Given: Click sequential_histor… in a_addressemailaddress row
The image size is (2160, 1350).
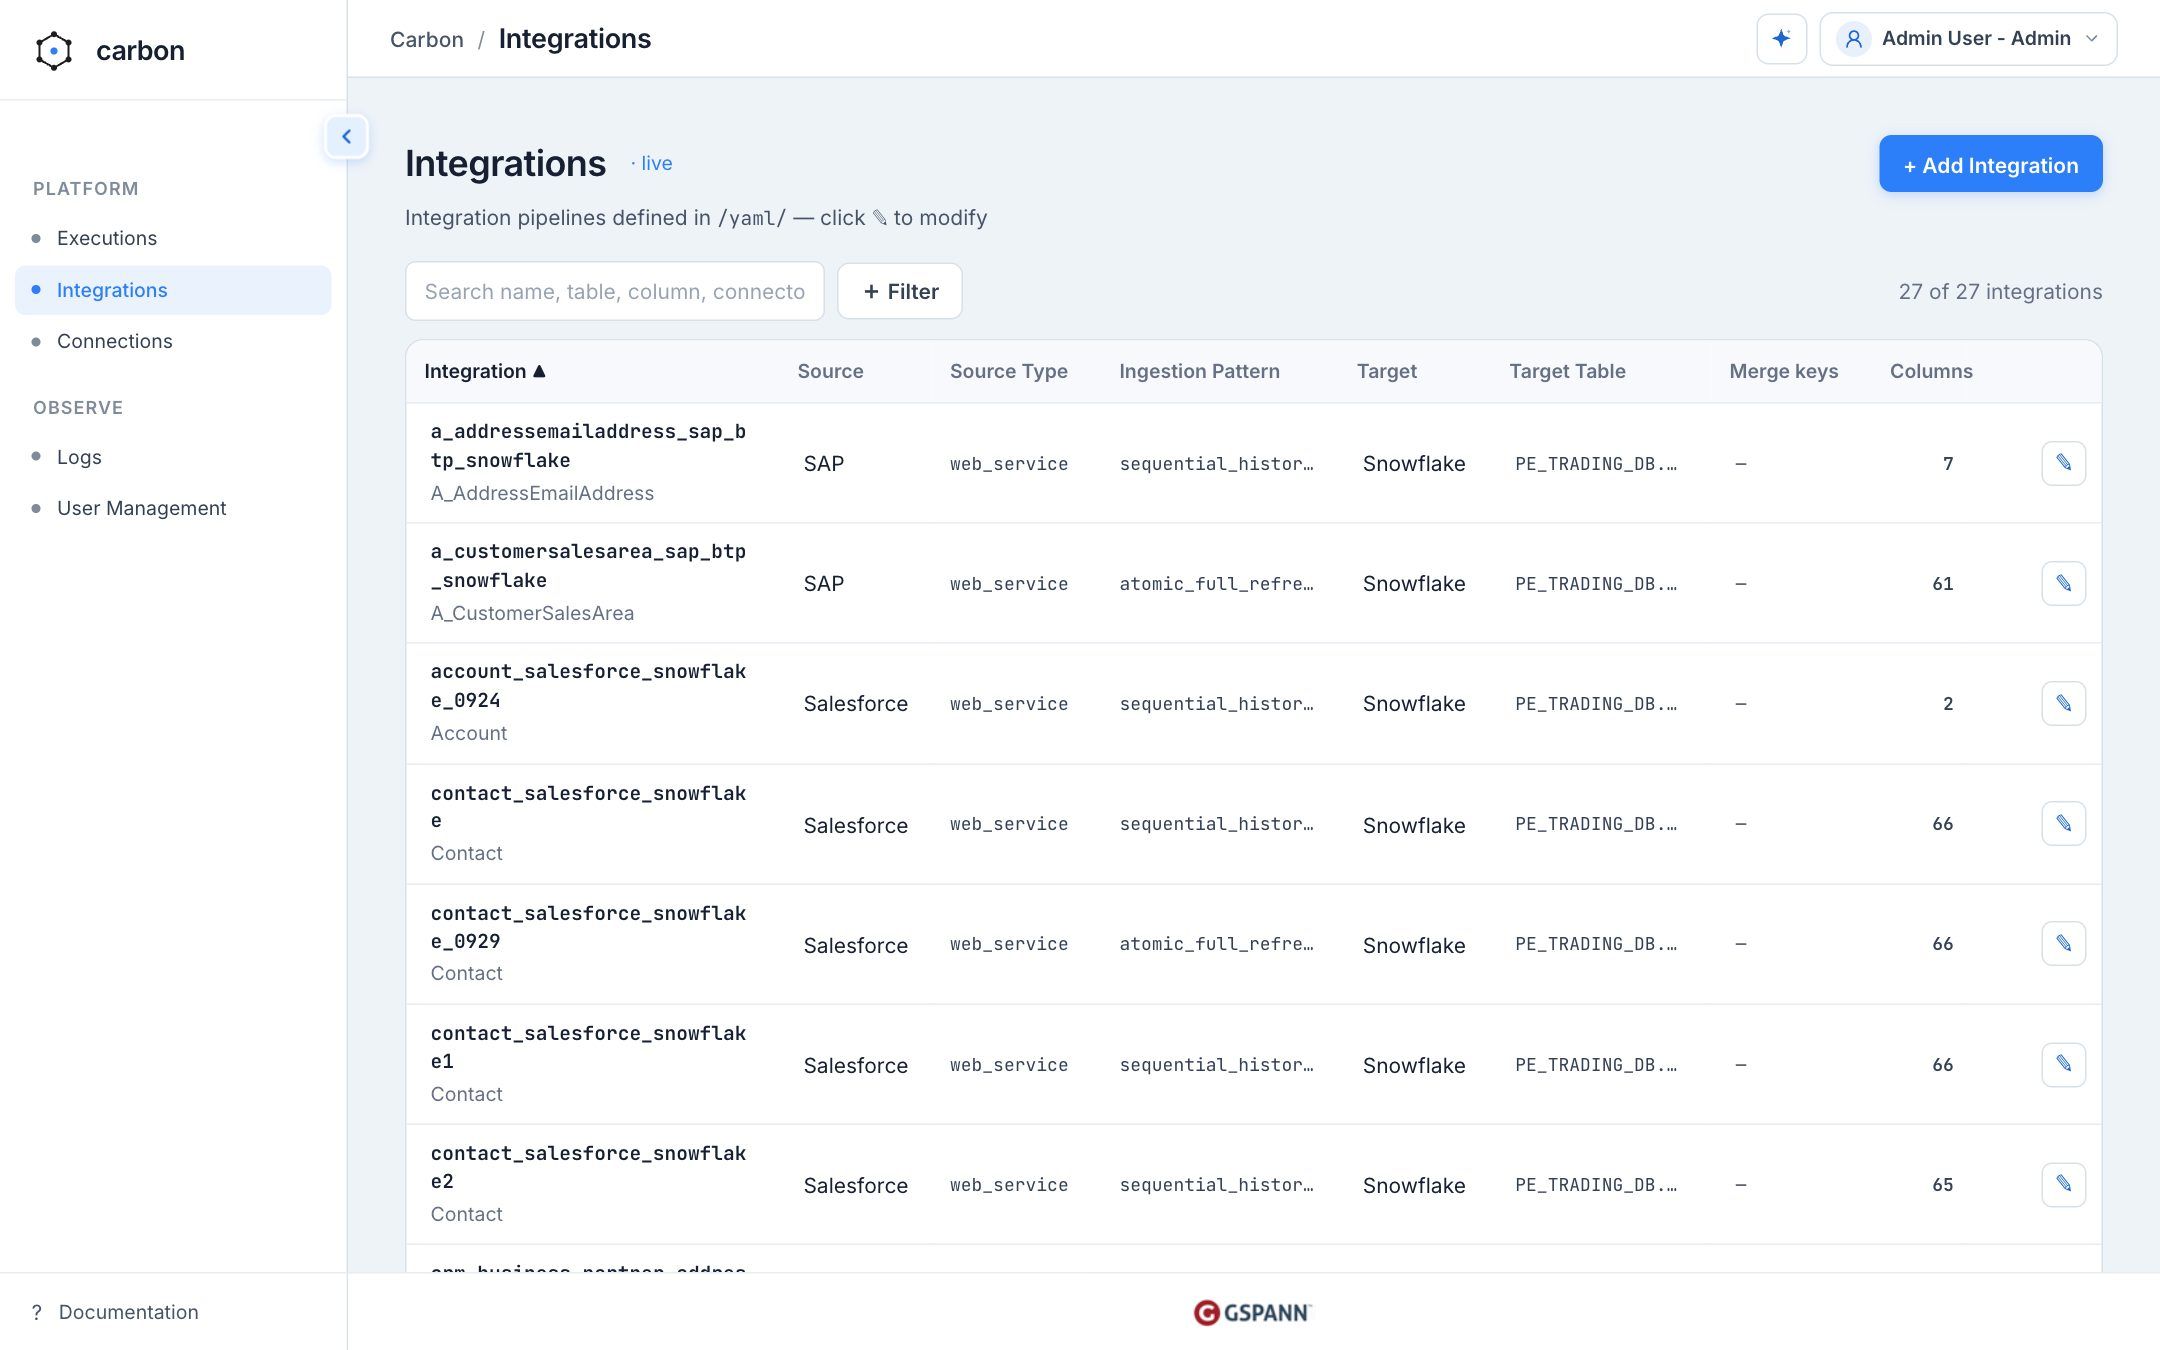Looking at the screenshot, I should tap(1216, 463).
